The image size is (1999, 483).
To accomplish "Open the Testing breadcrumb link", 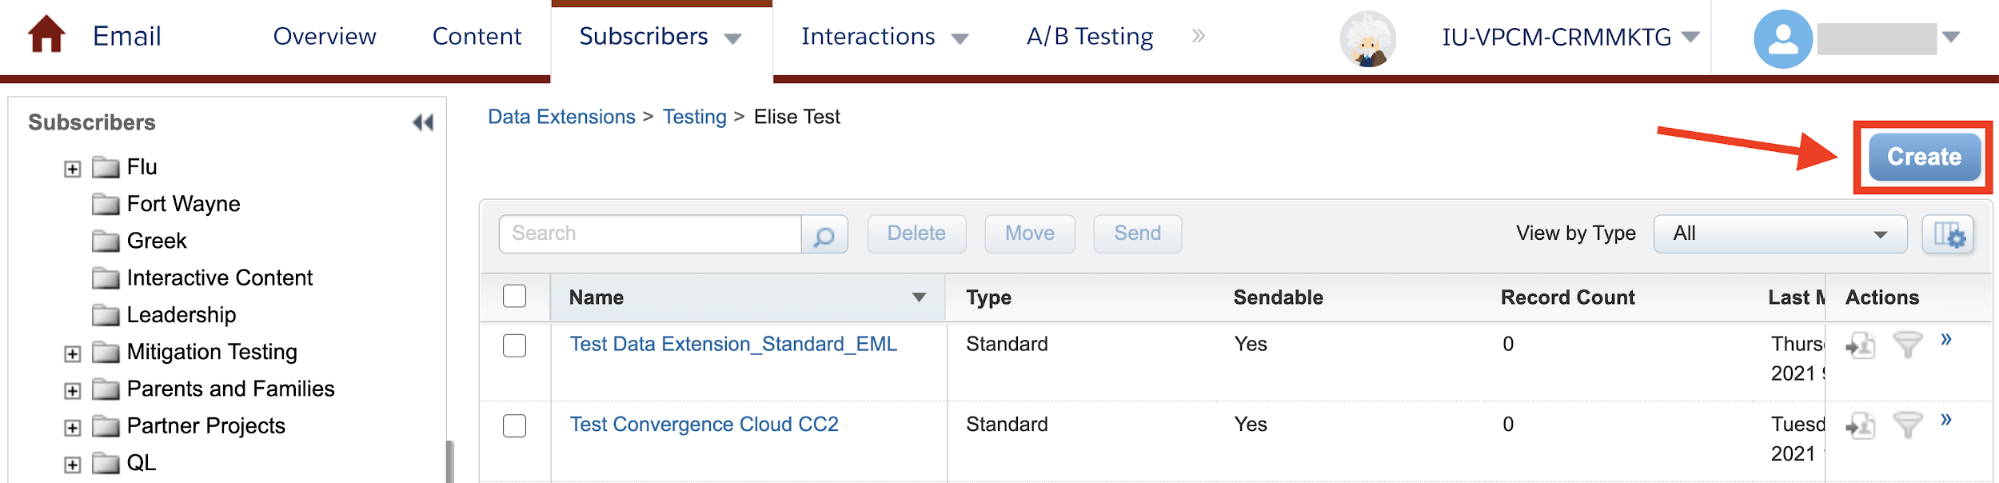I will coord(694,117).
